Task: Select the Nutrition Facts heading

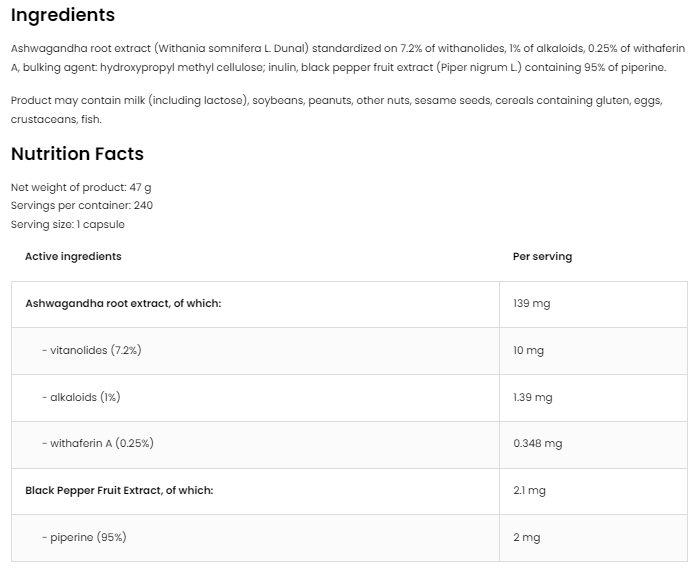Action: click(x=77, y=154)
